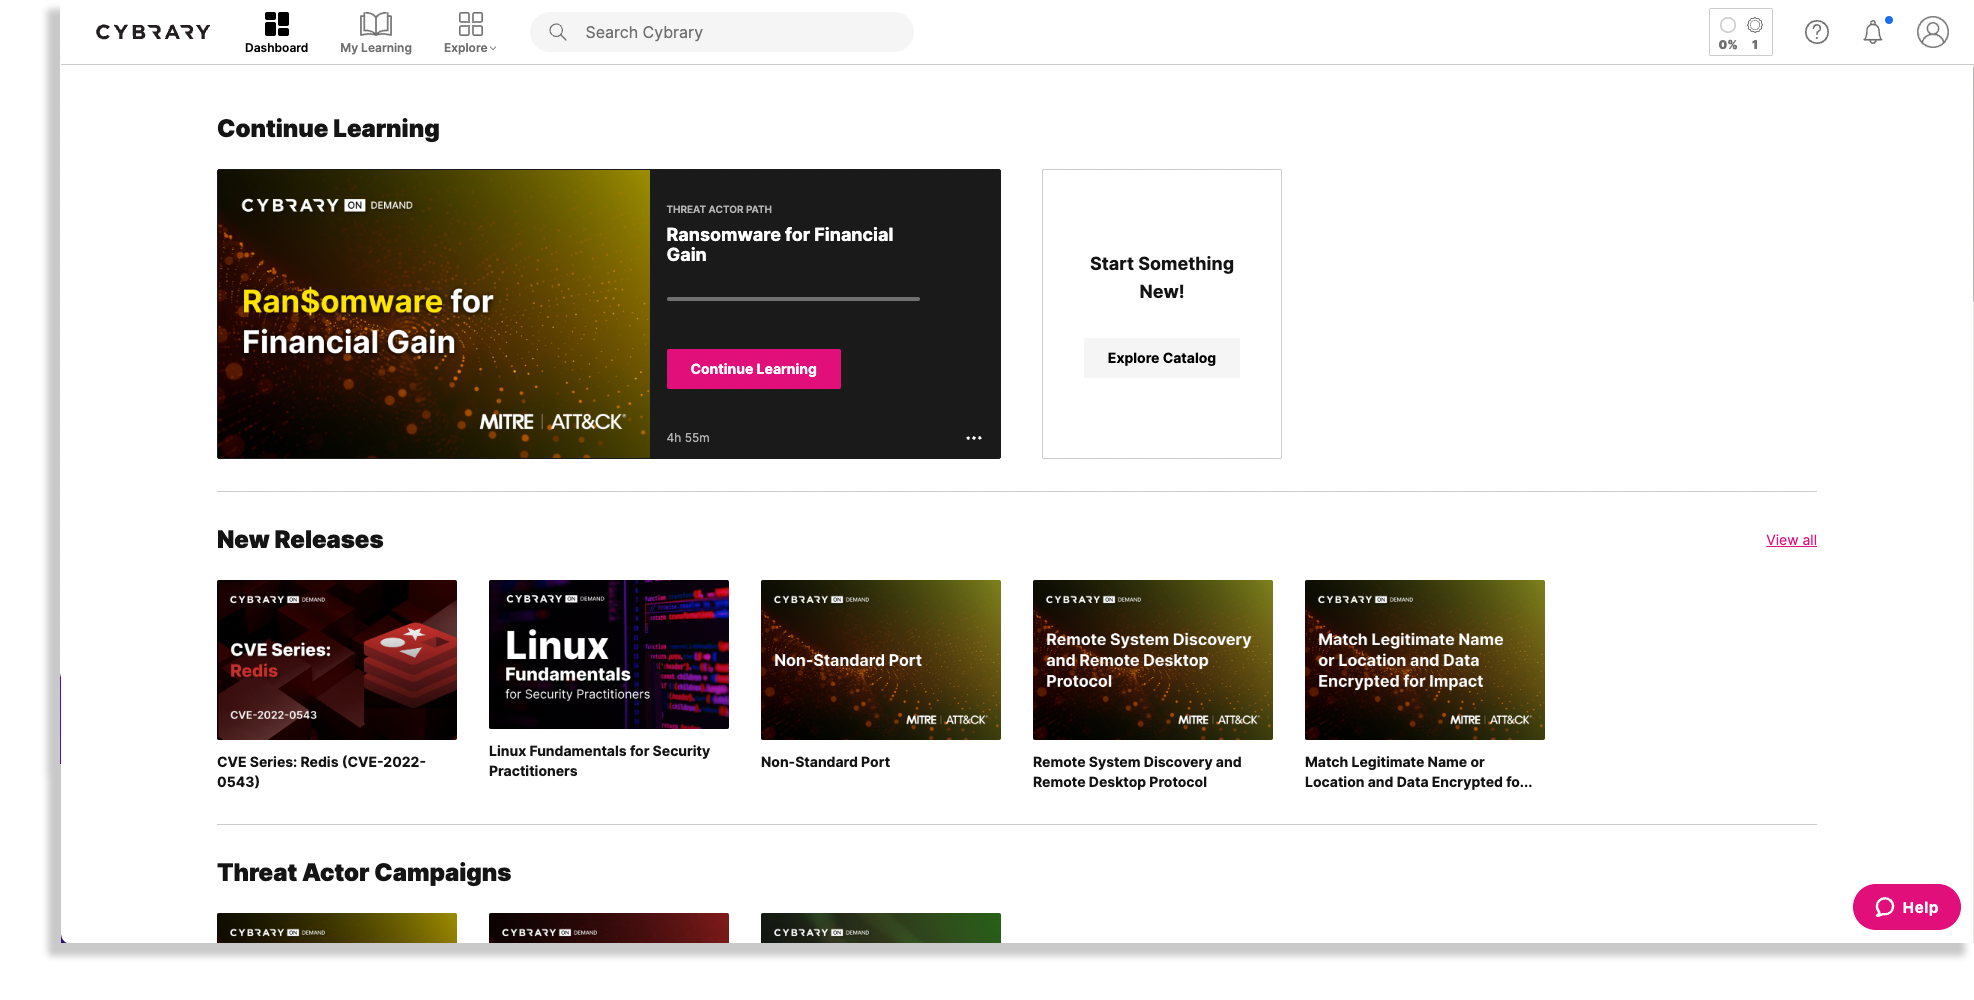Open the Dashboard tab

pos(276,32)
